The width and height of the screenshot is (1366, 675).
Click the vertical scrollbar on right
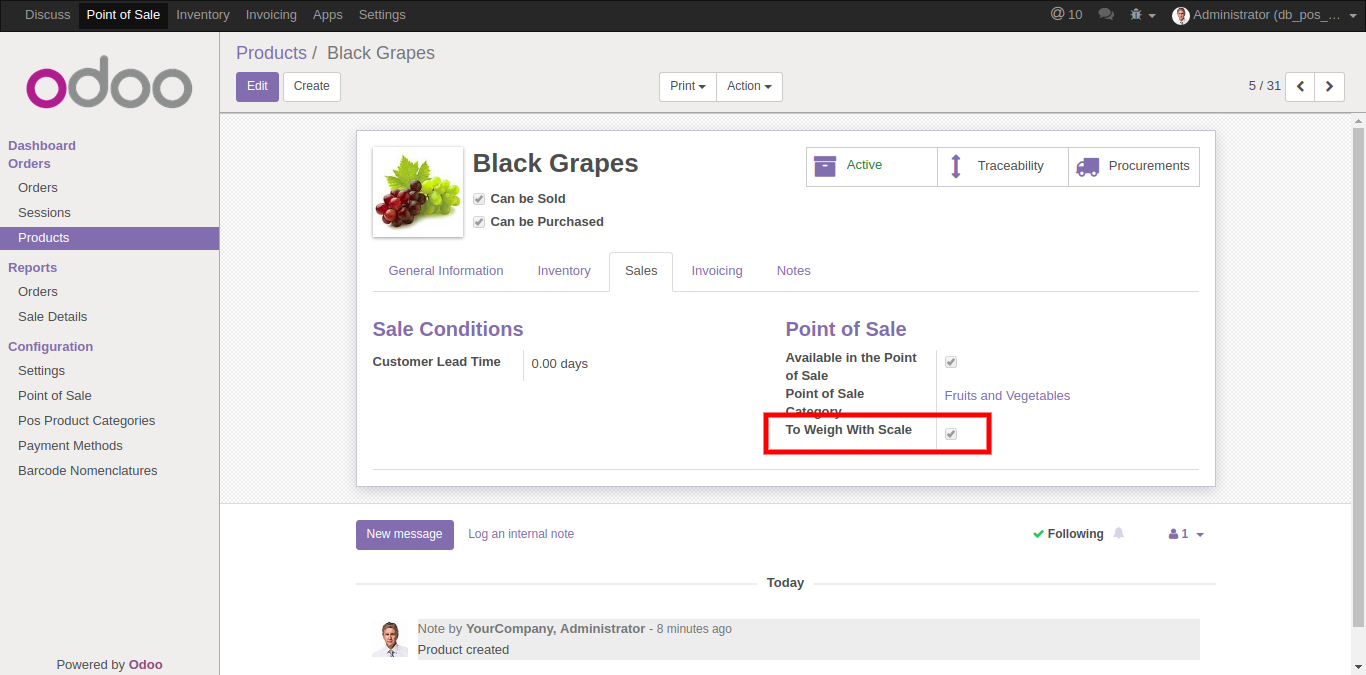1358,380
